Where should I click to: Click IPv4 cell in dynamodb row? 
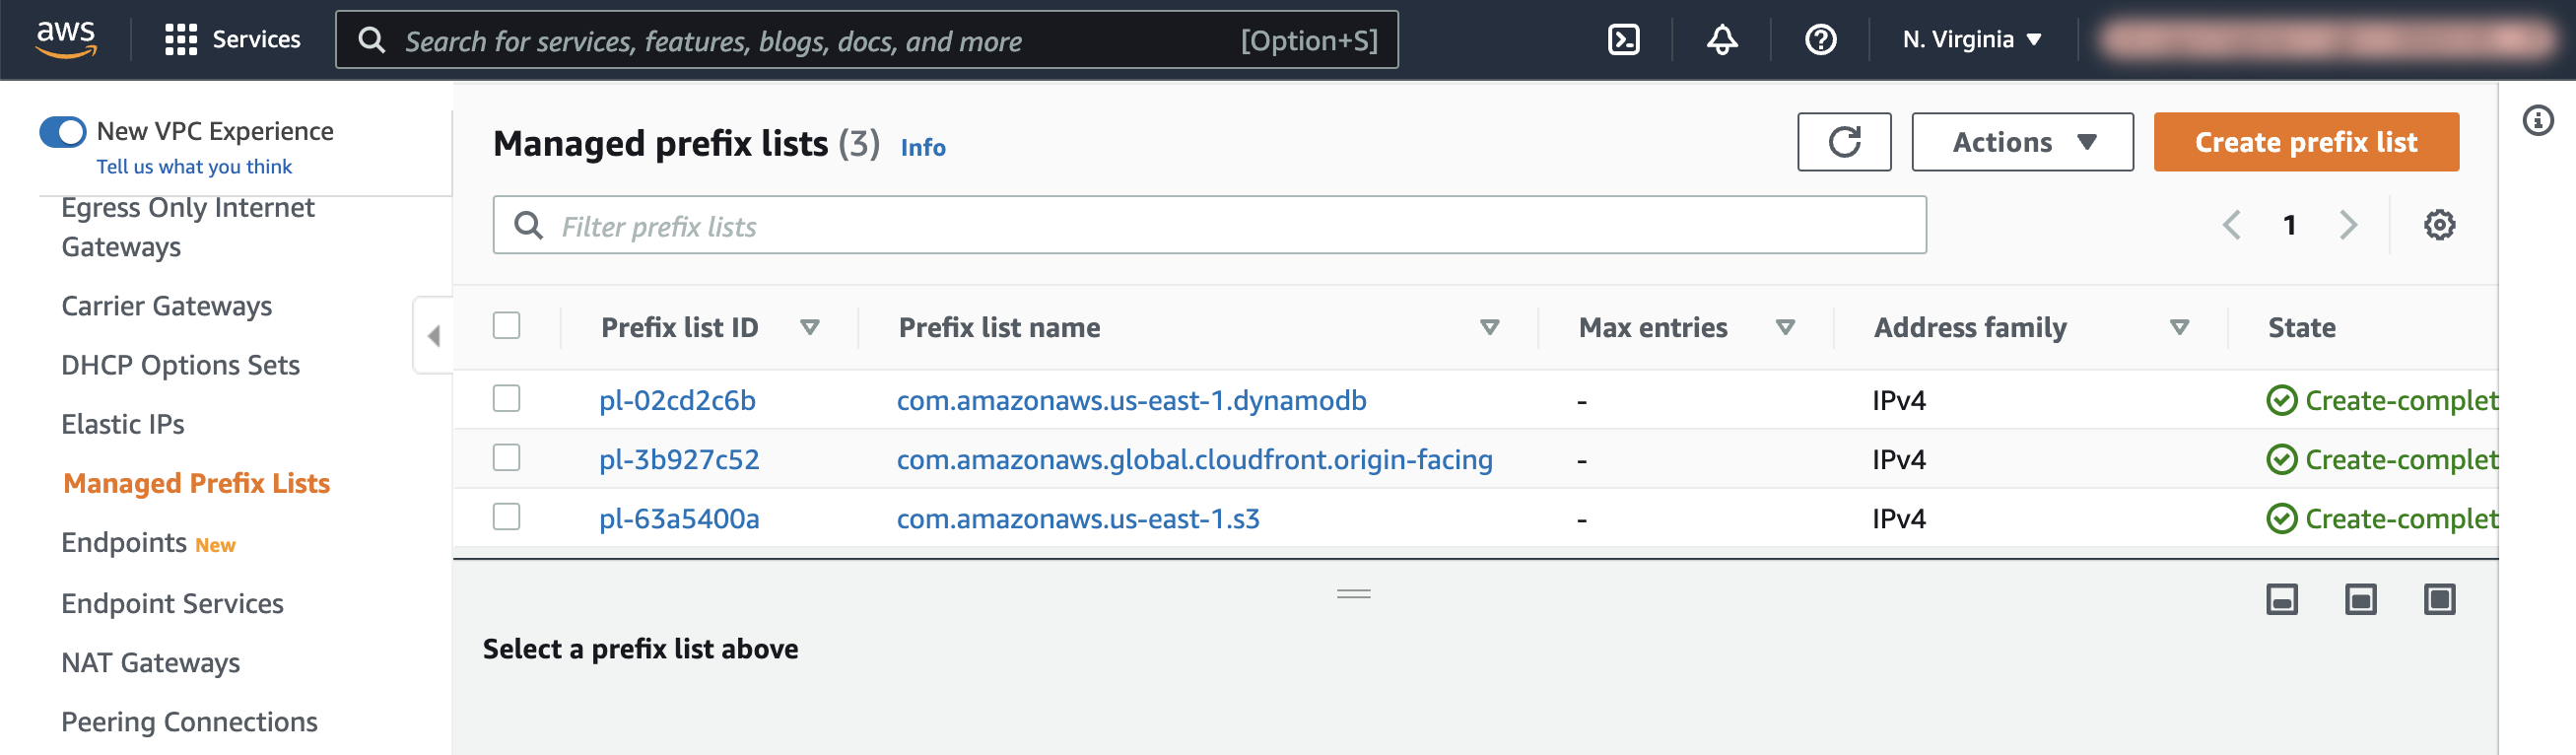(1898, 400)
